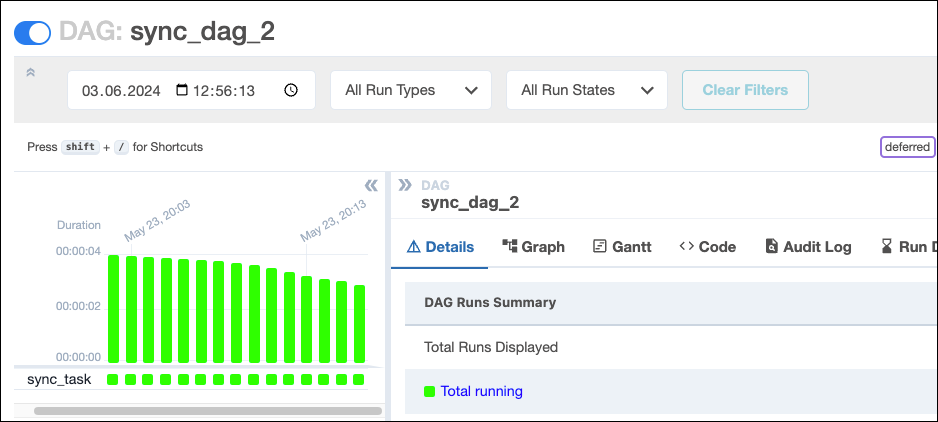Image resolution: width=938 pixels, height=422 pixels.
Task: Click the hourglass Run Duration tab
Action: (x=908, y=247)
